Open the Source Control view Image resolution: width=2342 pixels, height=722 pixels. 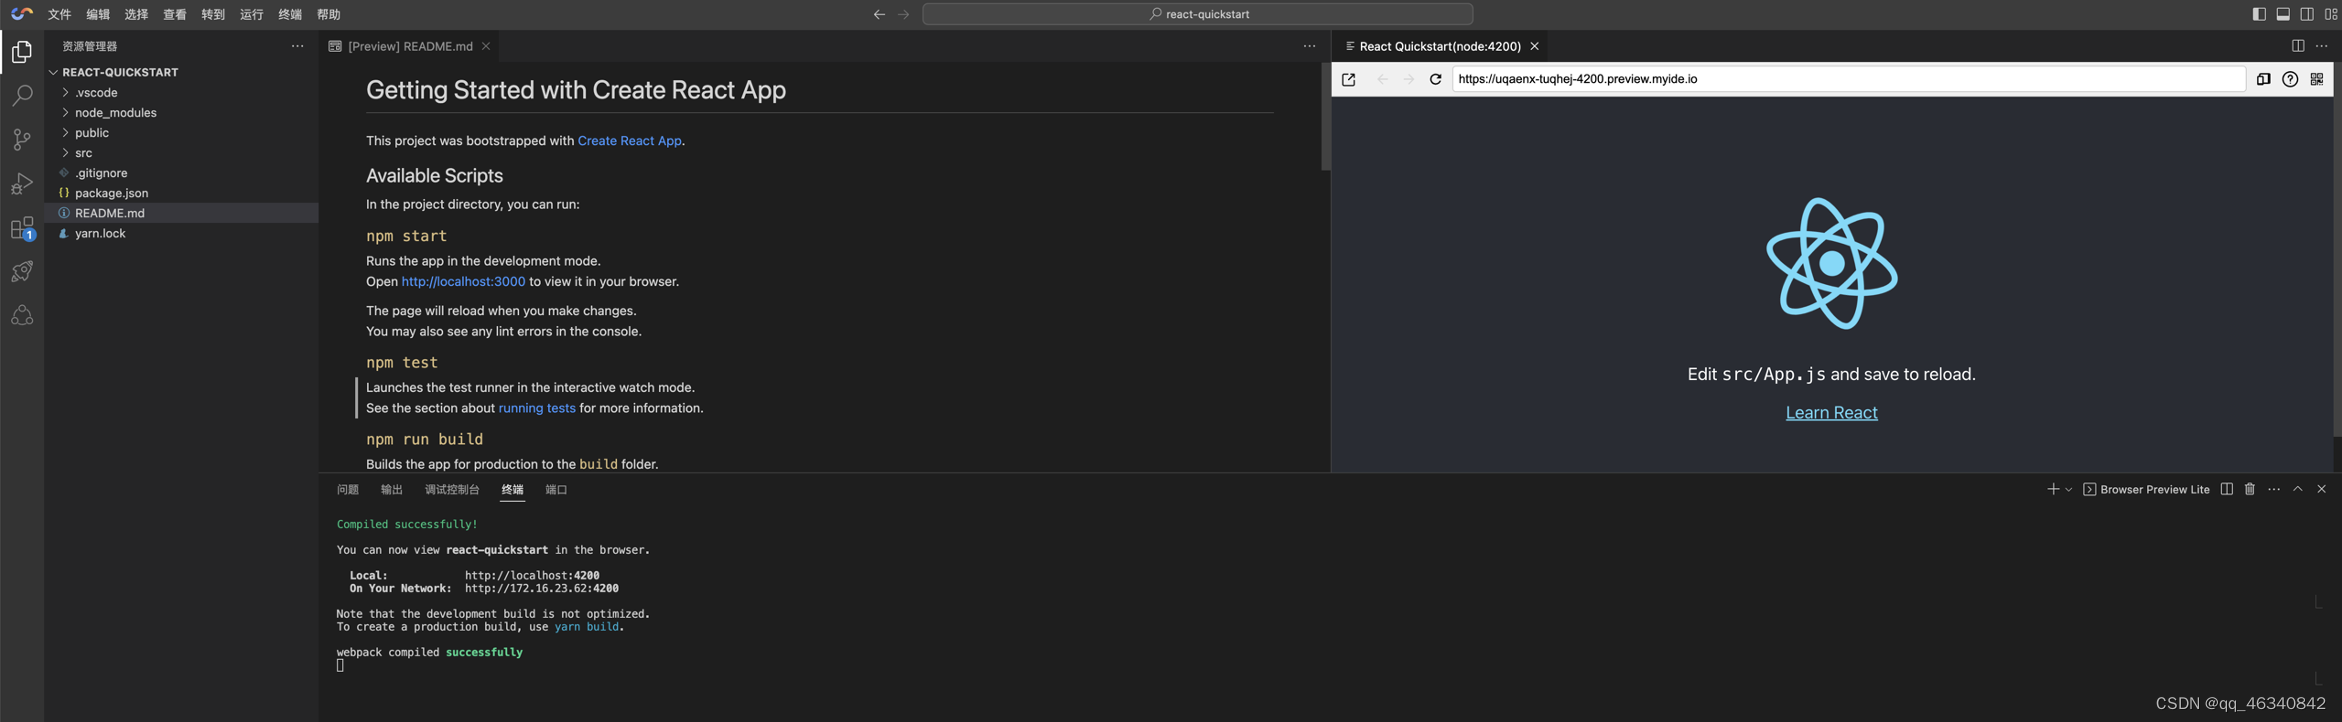[x=22, y=139]
